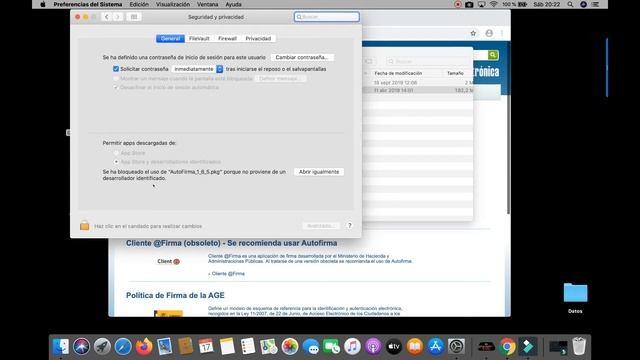Viewport: 640px width, 360px height.
Task: Open Wi-Fi status in menu bar
Action: [x=493, y=4]
